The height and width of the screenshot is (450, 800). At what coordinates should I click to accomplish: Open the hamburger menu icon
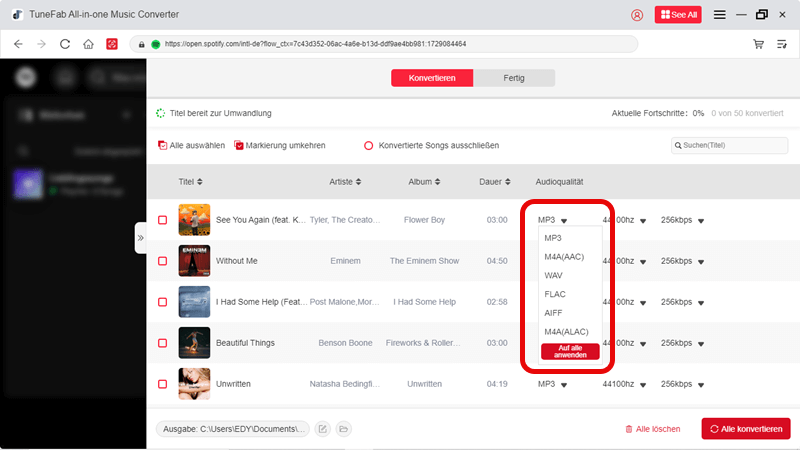coord(719,15)
